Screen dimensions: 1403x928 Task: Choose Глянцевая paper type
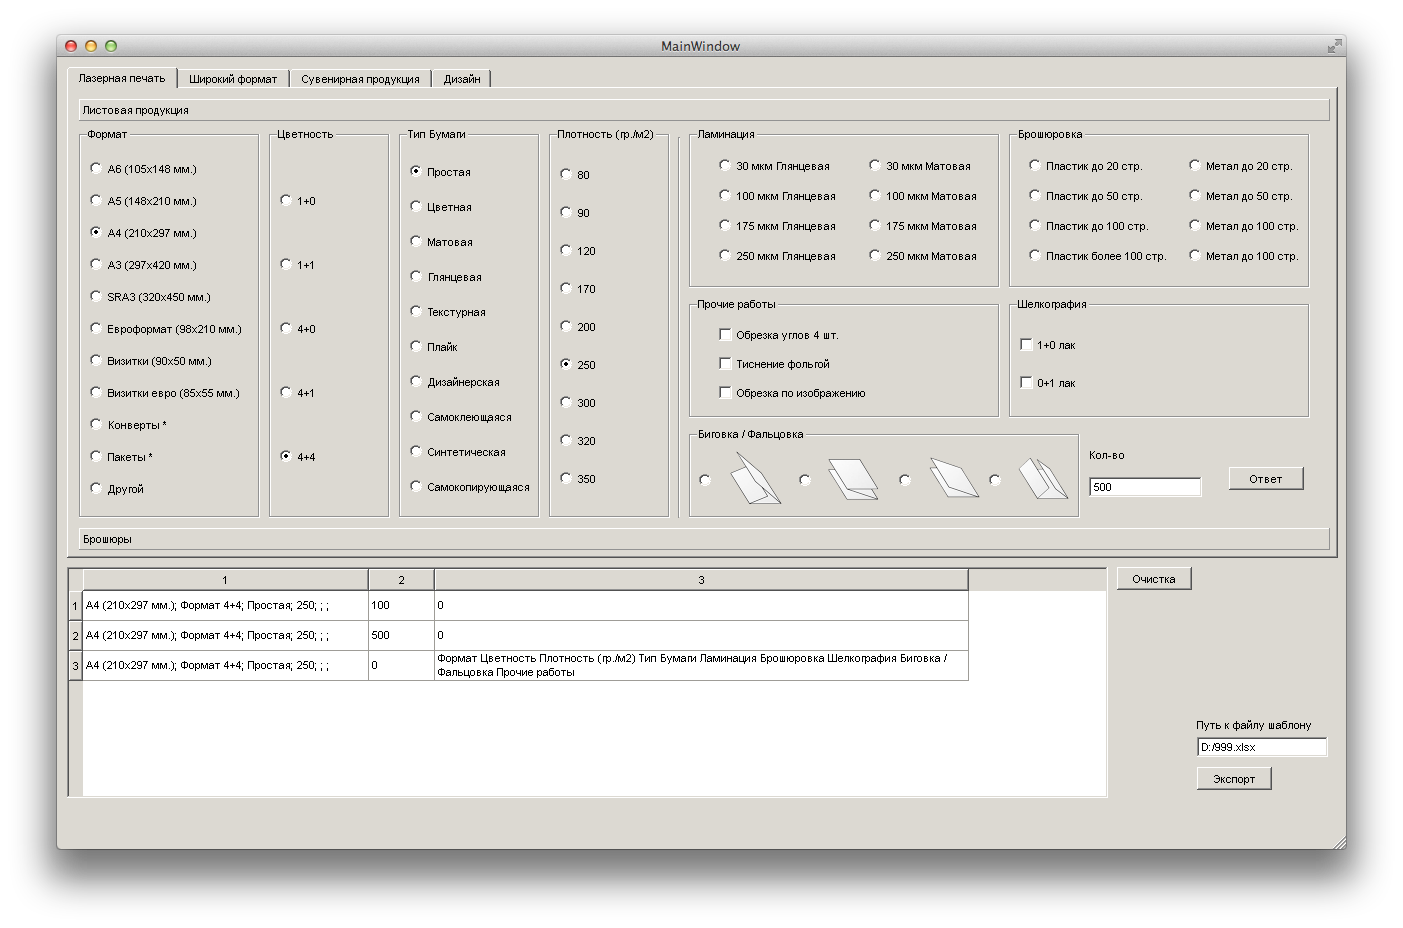[446, 277]
